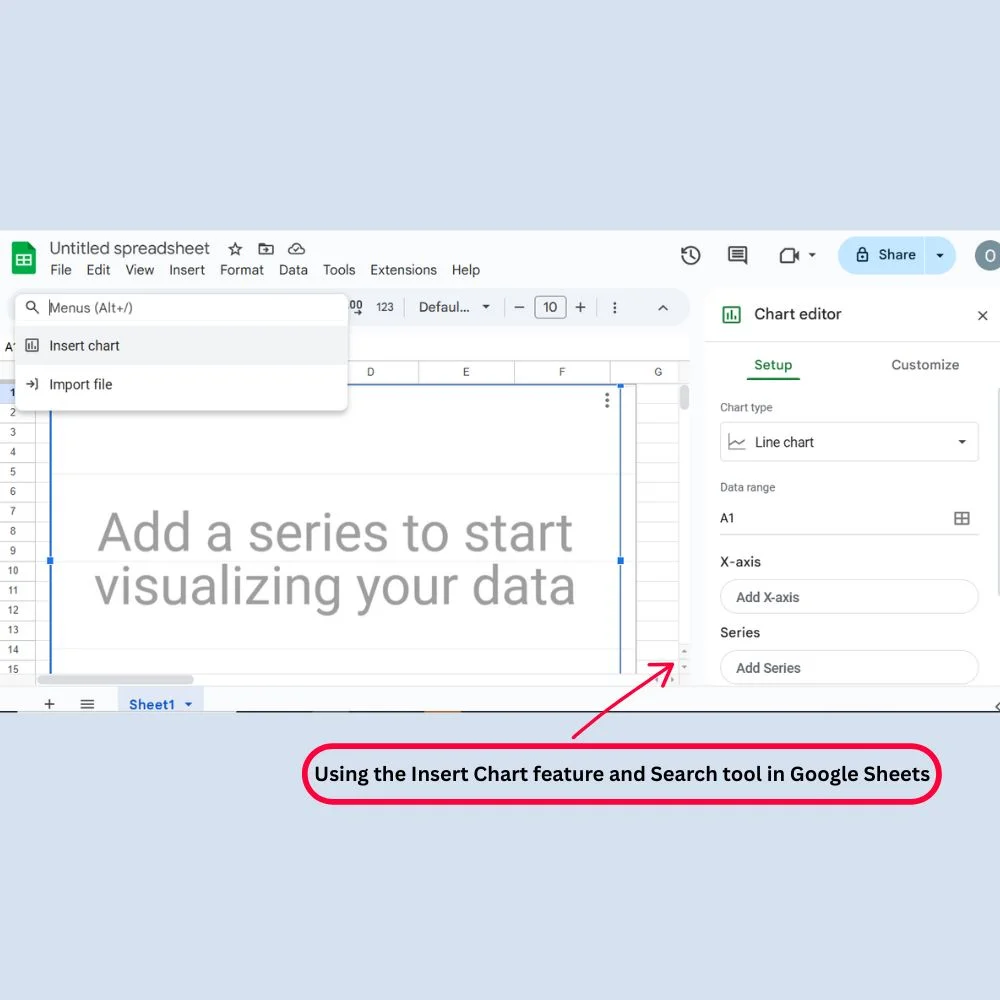
Task: Click the select data range grid icon
Action: [x=962, y=518]
